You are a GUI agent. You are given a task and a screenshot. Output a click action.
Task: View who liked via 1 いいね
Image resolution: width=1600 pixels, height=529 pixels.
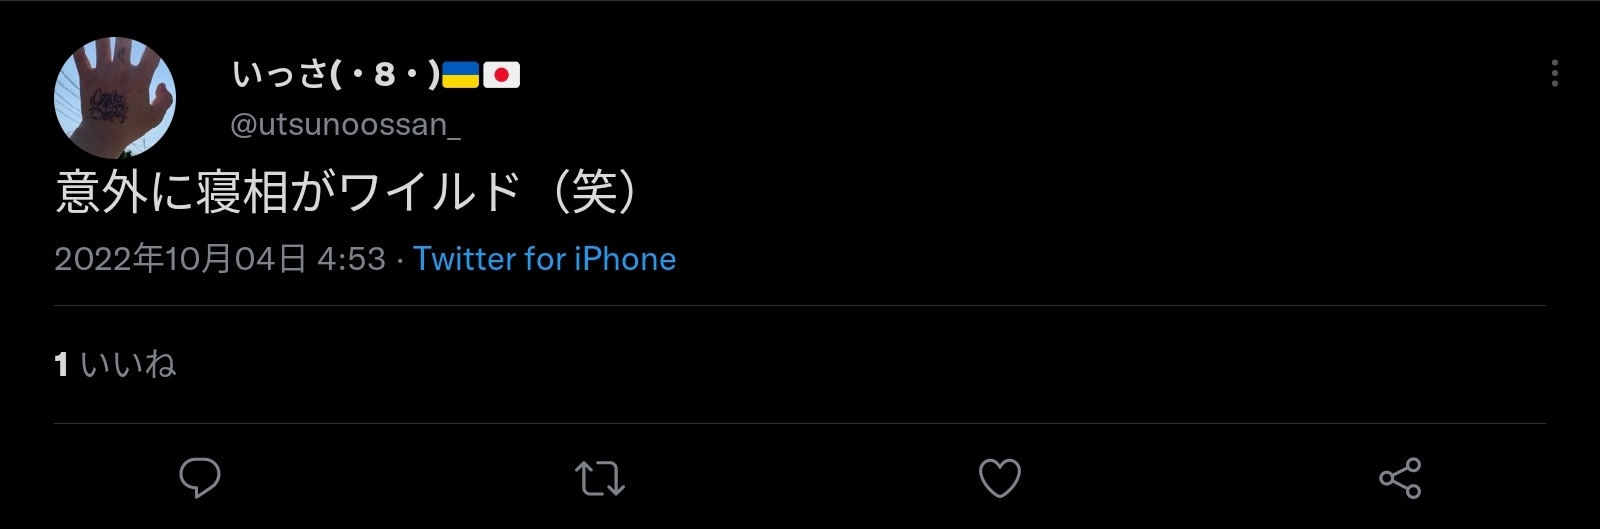coord(115,364)
